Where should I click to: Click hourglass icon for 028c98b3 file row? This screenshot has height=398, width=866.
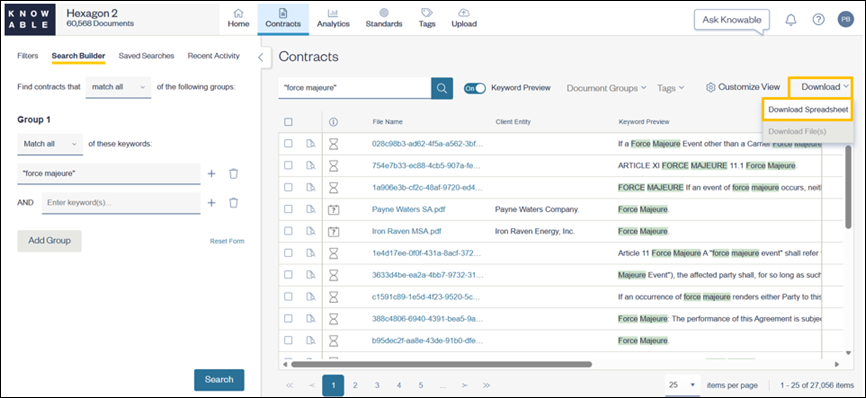pyautogui.click(x=334, y=144)
